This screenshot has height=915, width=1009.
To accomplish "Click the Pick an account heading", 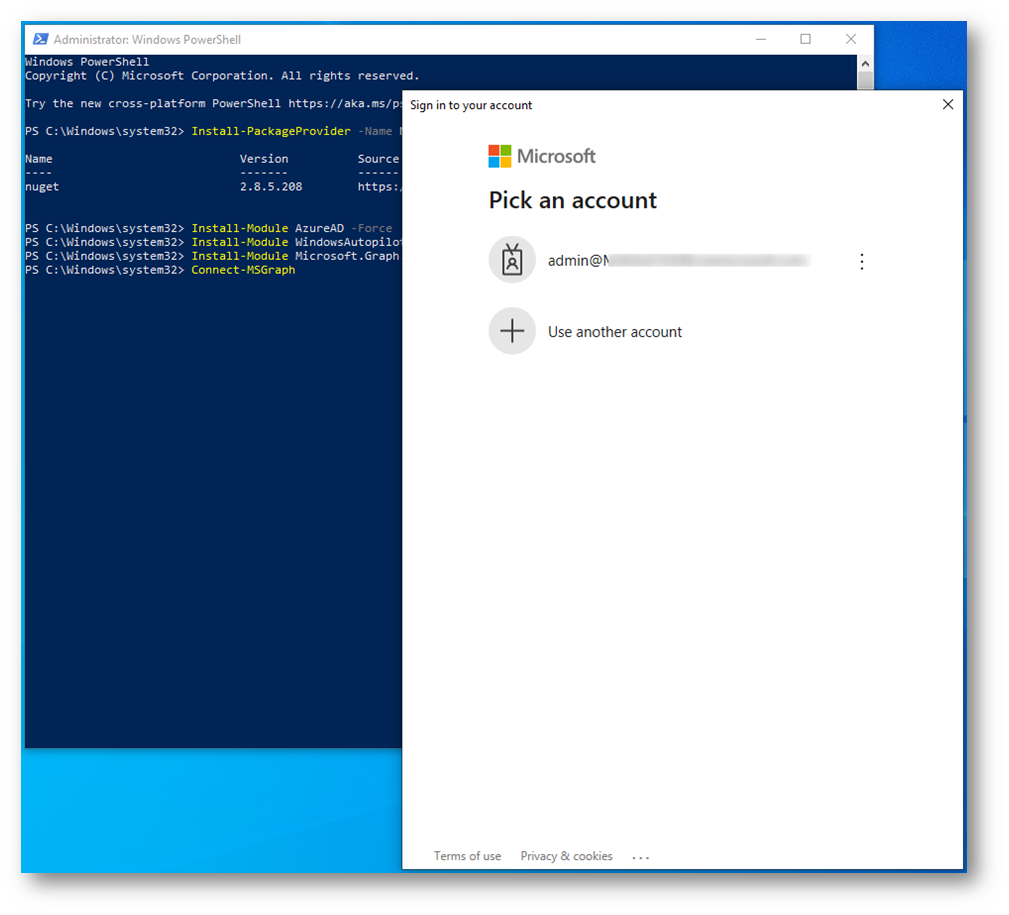I will [x=573, y=200].
